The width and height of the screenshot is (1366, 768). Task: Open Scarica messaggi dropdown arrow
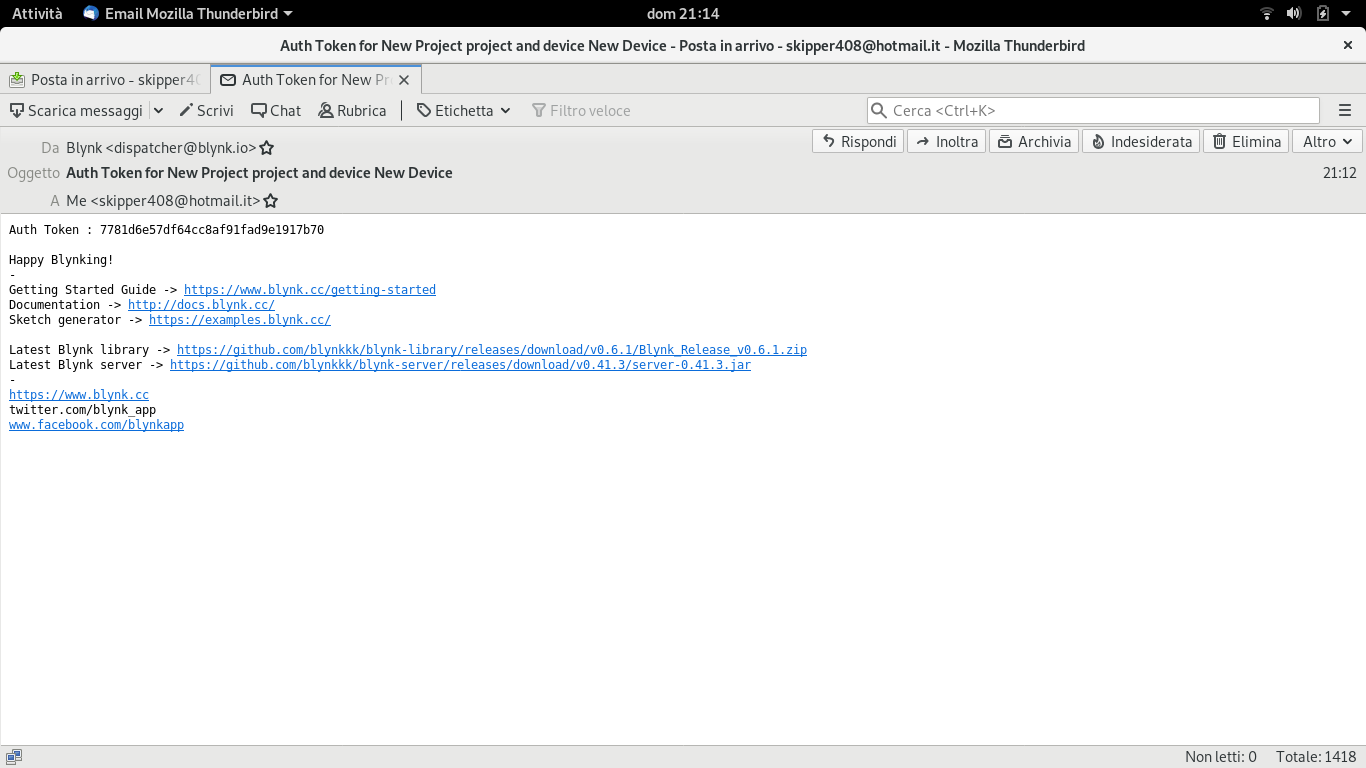pos(158,111)
